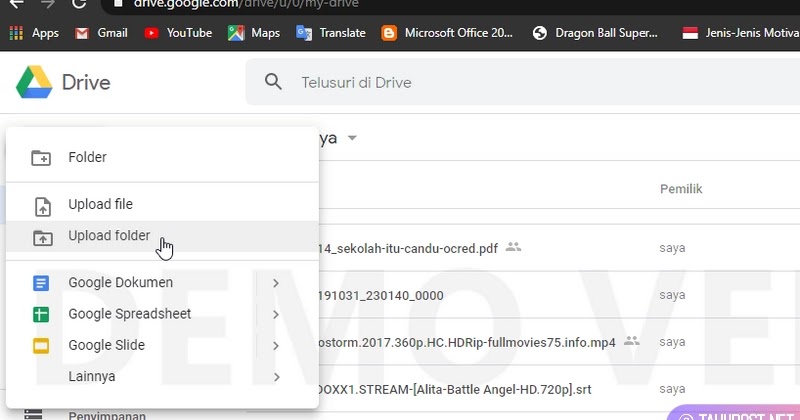Viewport: 800px width, 420px height.
Task: Click the shared icon beside the mp4 file
Action: tap(632, 340)
